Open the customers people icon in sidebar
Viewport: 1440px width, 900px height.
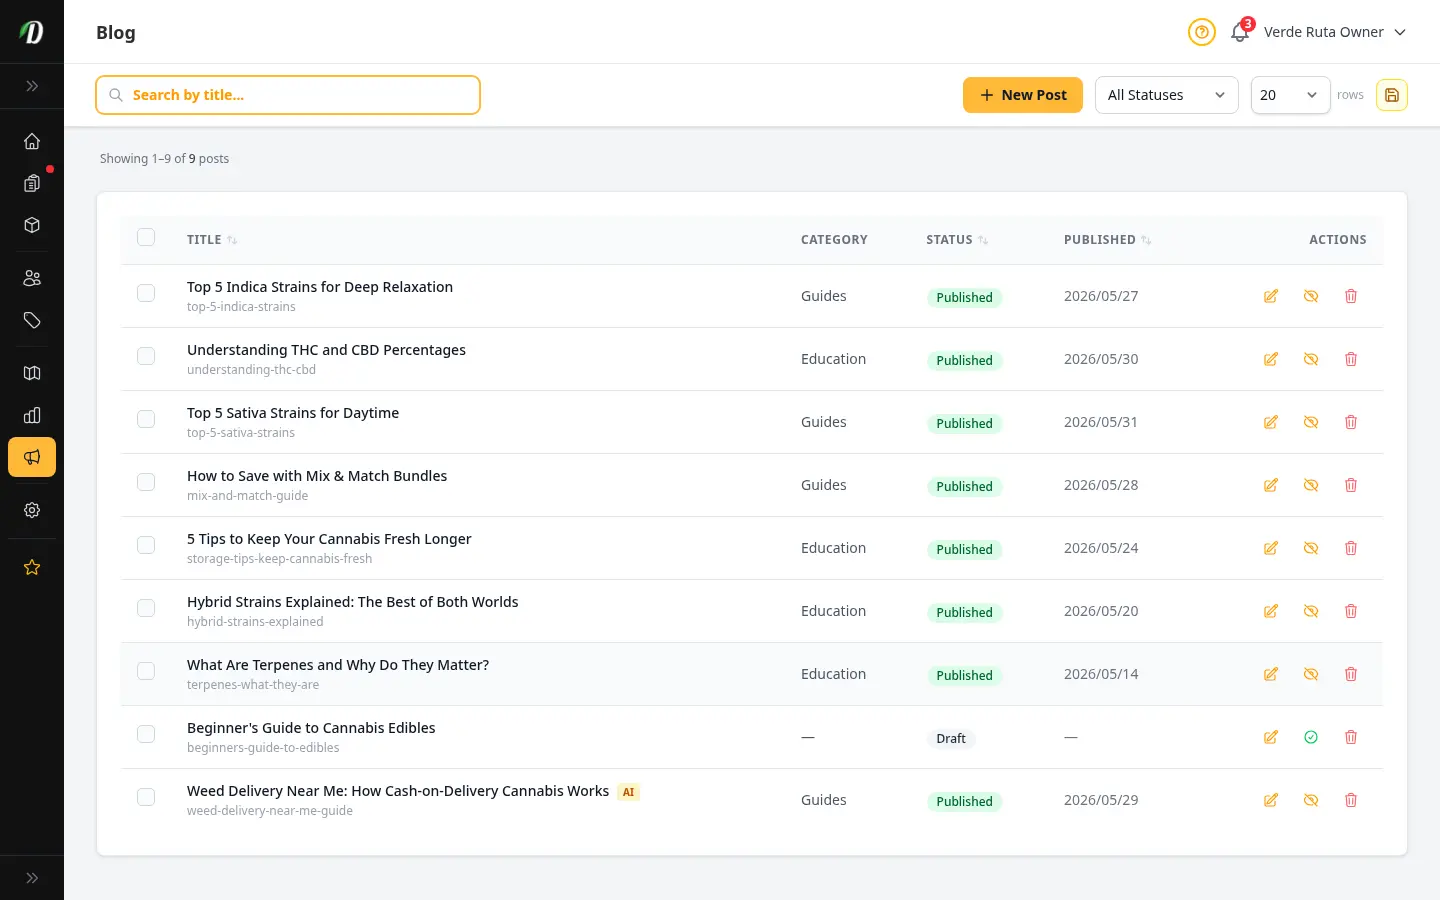(32, 278)
